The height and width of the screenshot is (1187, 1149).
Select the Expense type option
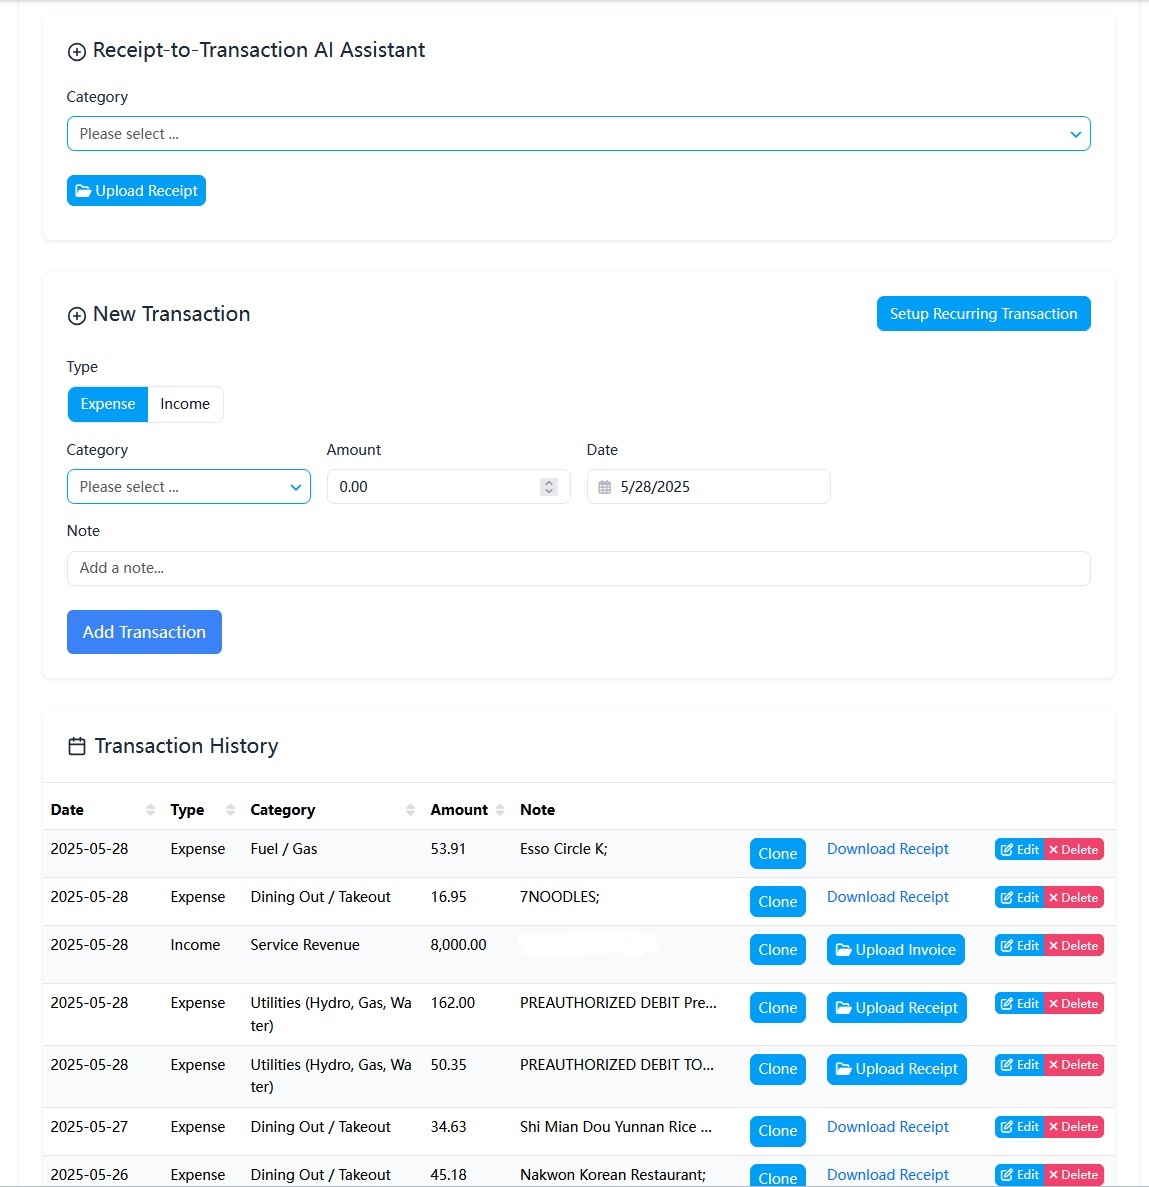point(107,404)
